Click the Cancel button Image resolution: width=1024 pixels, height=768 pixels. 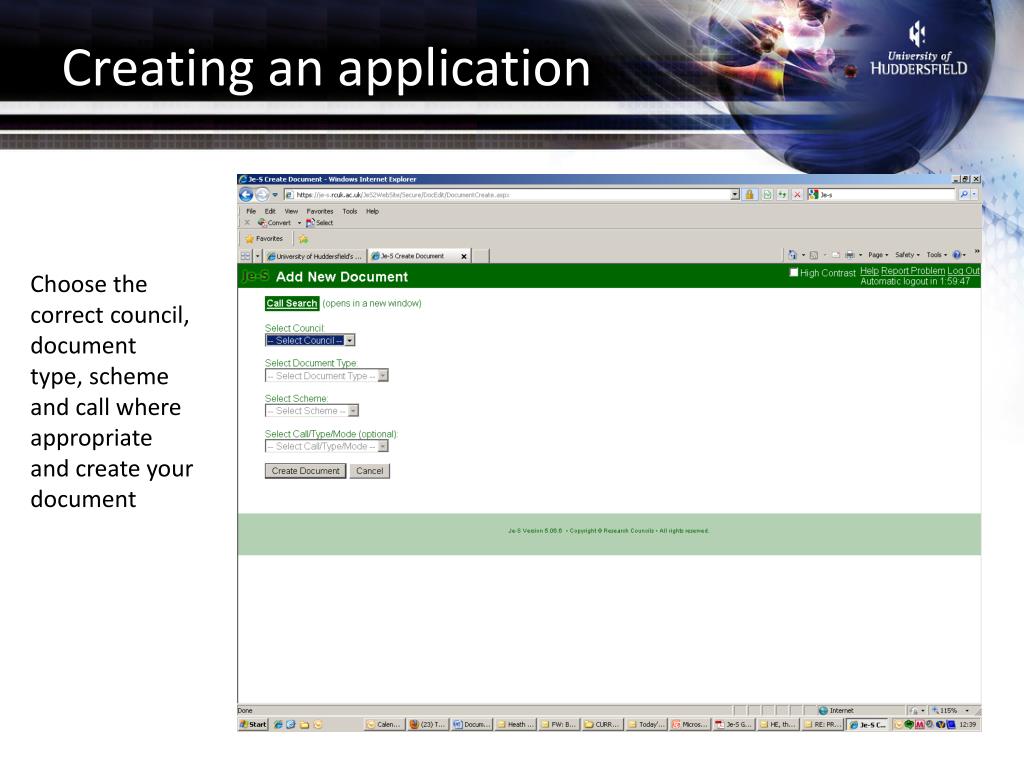click(x=370, y=471)
